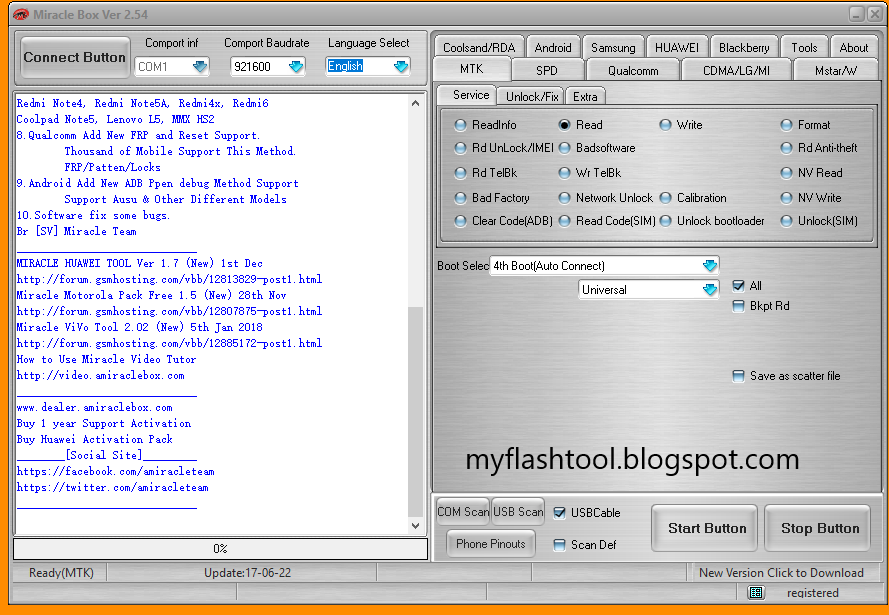The image size is (889, 615).
Task: Select the SPD tab
Action: pyautogui.click(x=547, y=70)
